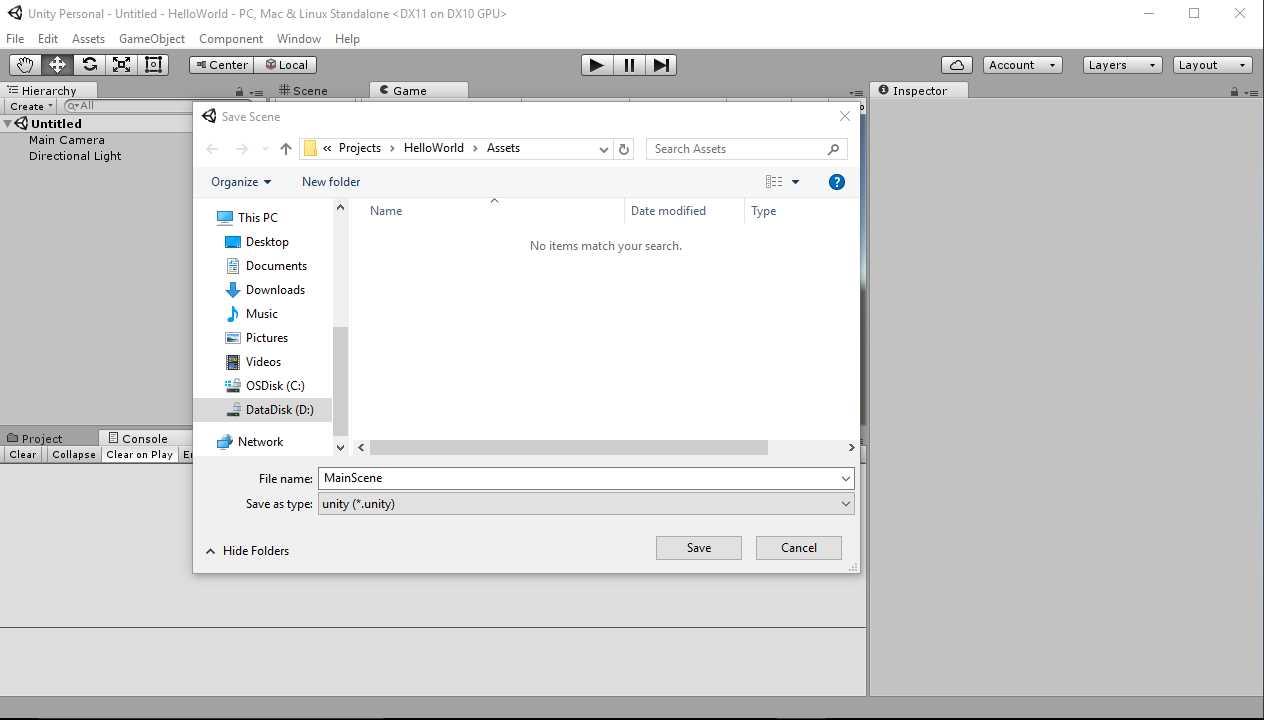This screenshot has width=1264, height=720.
Task: Click the Search Assets field
Action: tap(747, 149)
